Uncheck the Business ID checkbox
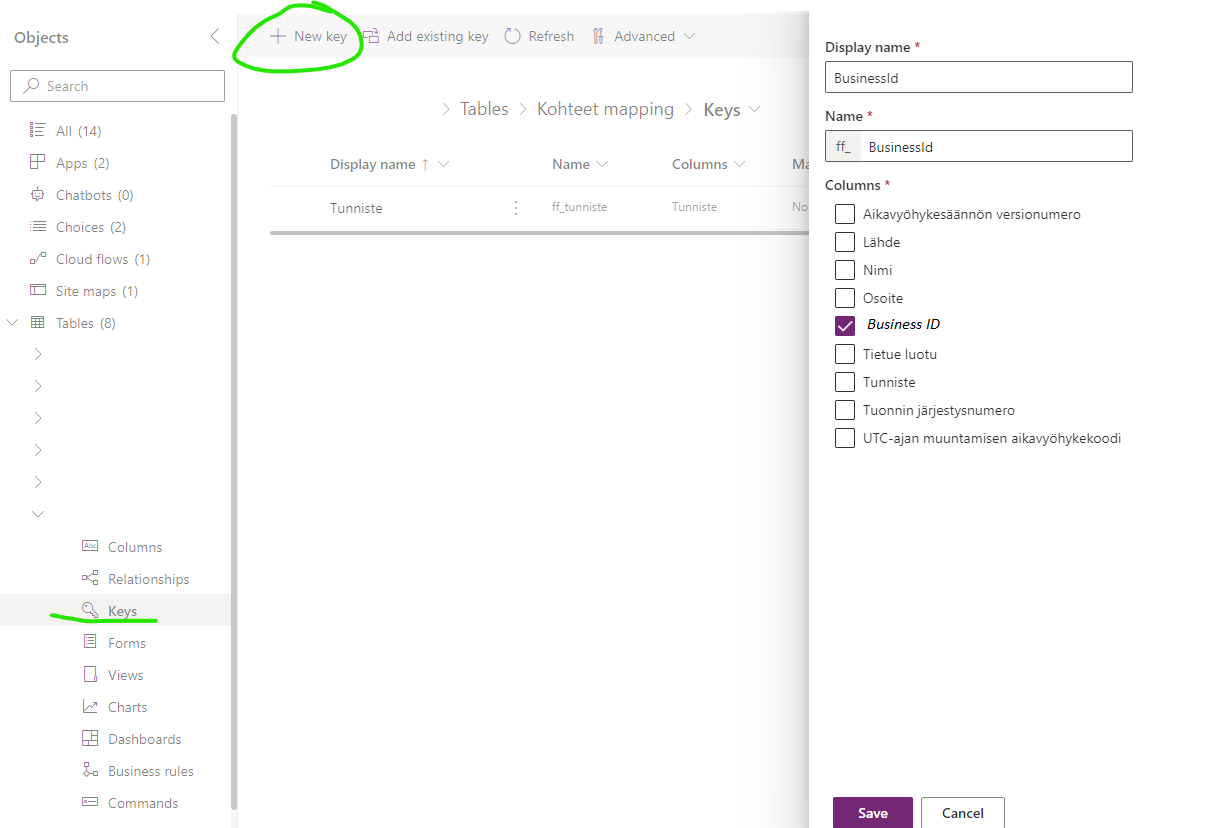The height and width of the screenshot is (828, 1213). 845,326
